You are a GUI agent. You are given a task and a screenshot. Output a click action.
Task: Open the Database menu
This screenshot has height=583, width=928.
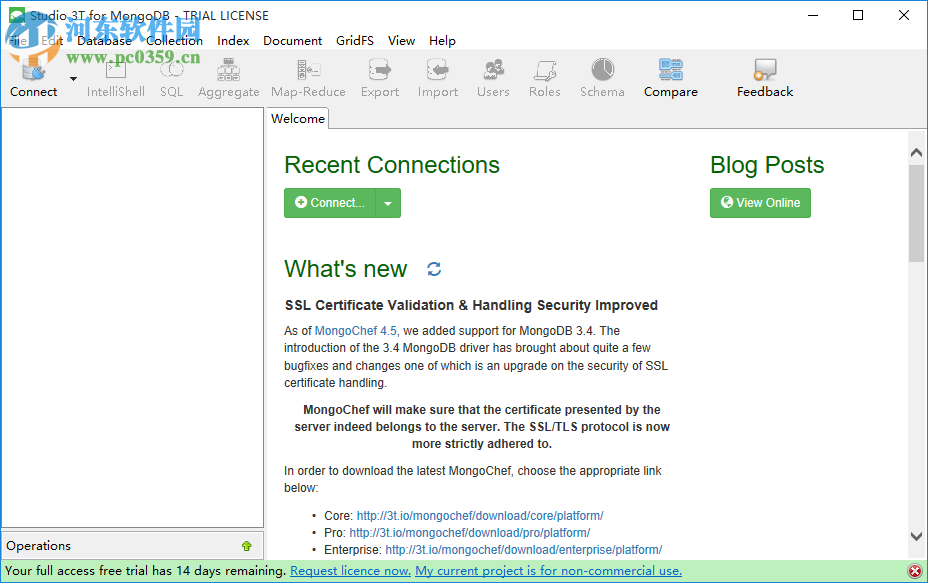(103, 41)
